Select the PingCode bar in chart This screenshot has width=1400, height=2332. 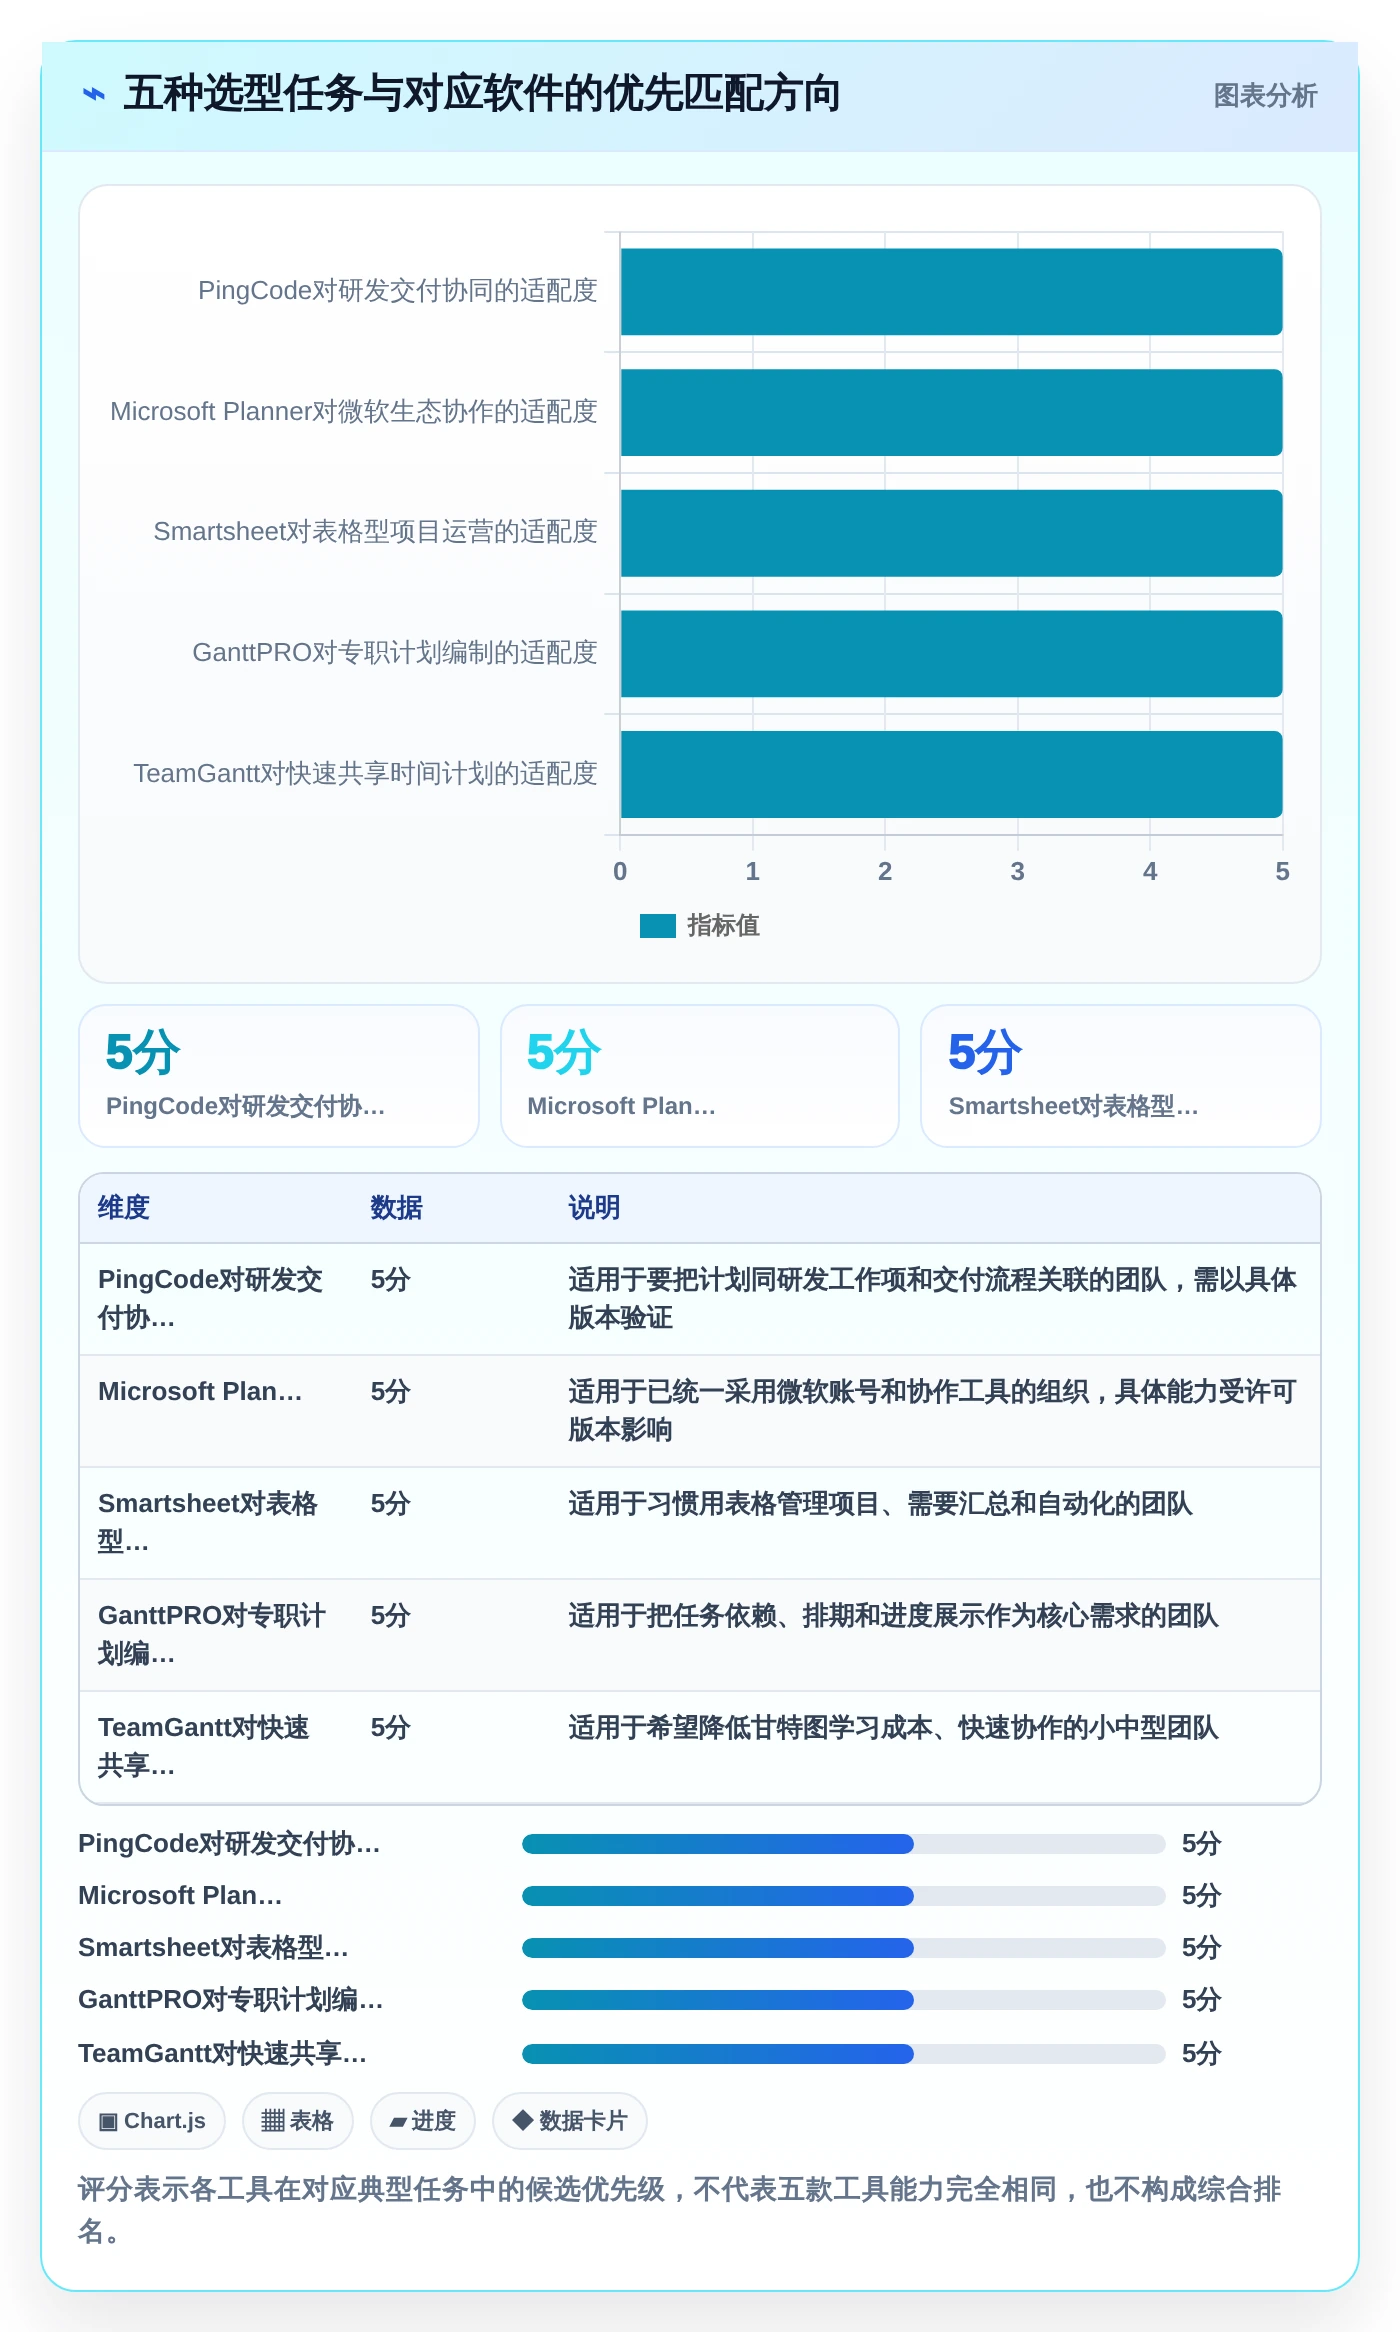(x=951, y=292)
